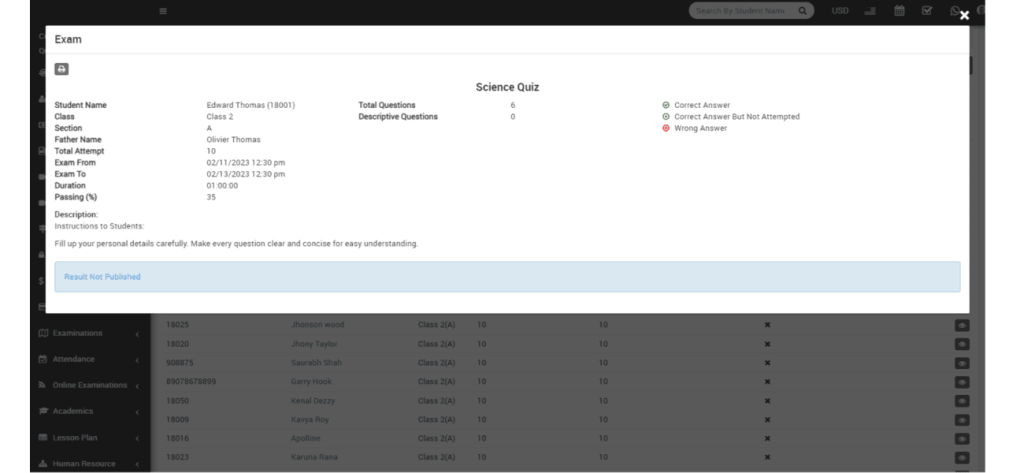This screenshot has width=1024, height=473.
Task: Click eye icon in Kavya Roy row
Action: 962,420
